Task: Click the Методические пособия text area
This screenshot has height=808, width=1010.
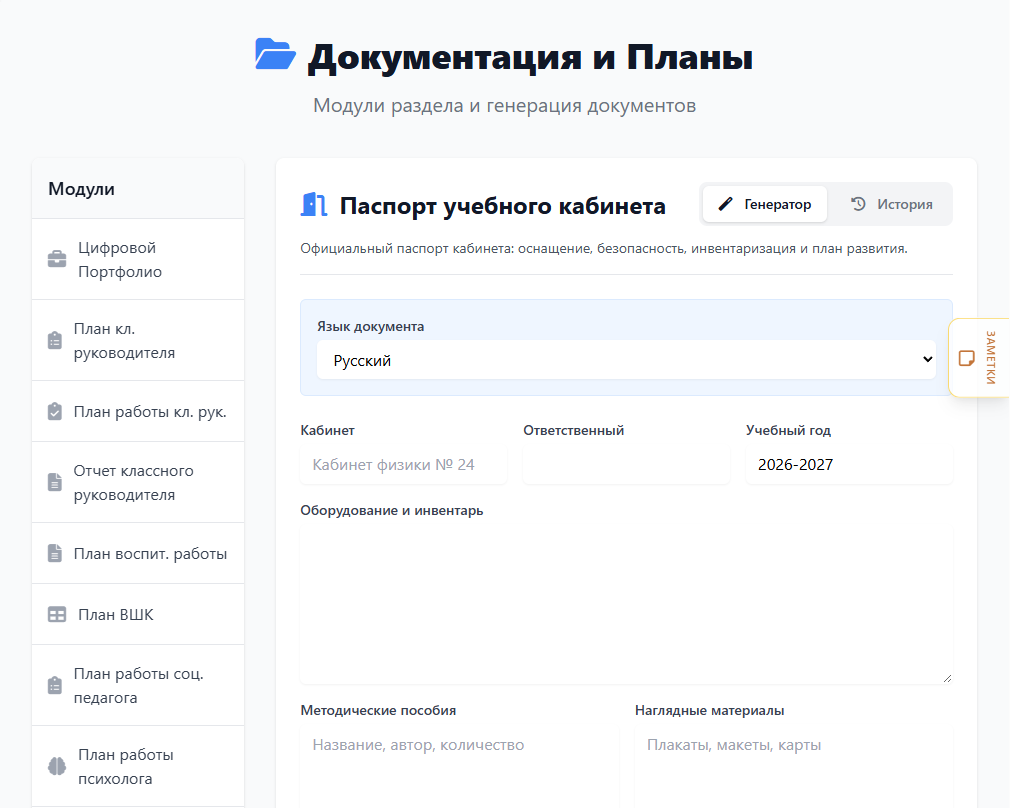Action: pos(459,767)
